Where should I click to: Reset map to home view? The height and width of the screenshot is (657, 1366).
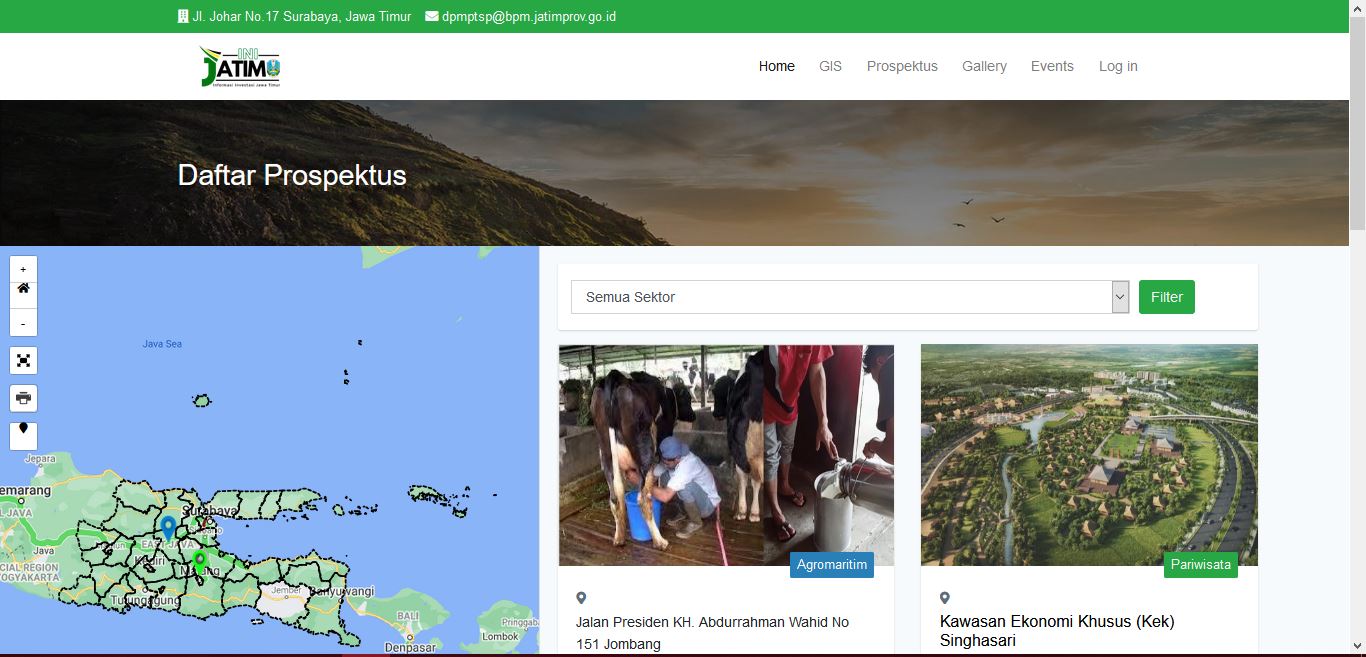(x=23, y=289)
